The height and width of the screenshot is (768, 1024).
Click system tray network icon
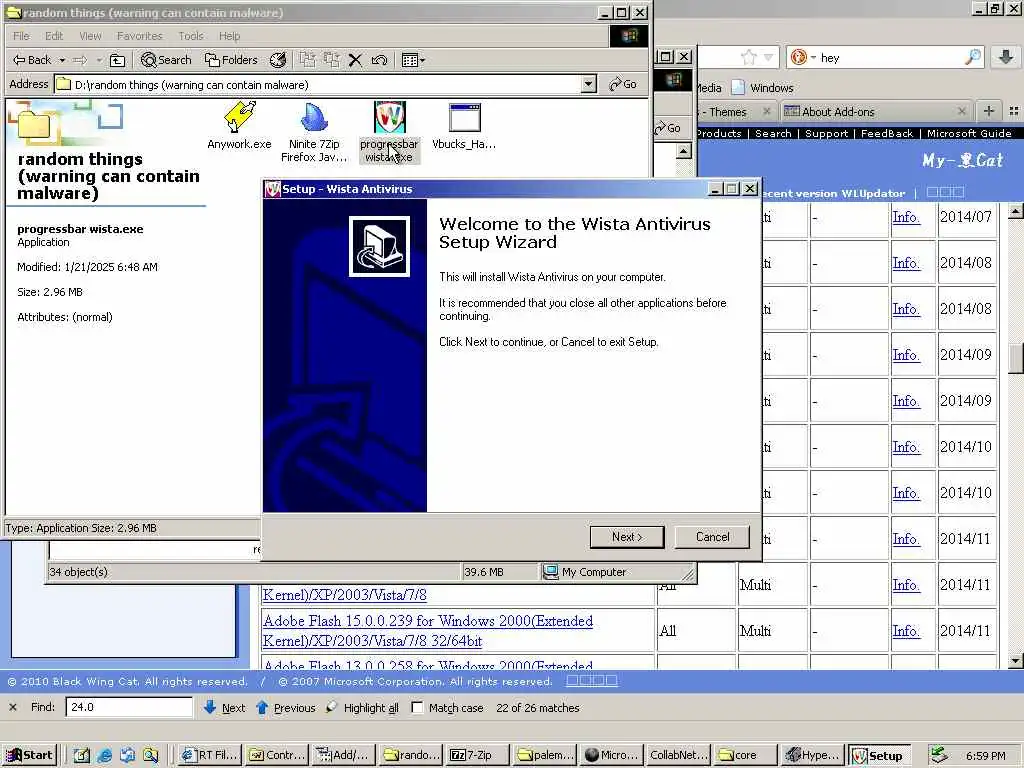(x=938, y=755)
